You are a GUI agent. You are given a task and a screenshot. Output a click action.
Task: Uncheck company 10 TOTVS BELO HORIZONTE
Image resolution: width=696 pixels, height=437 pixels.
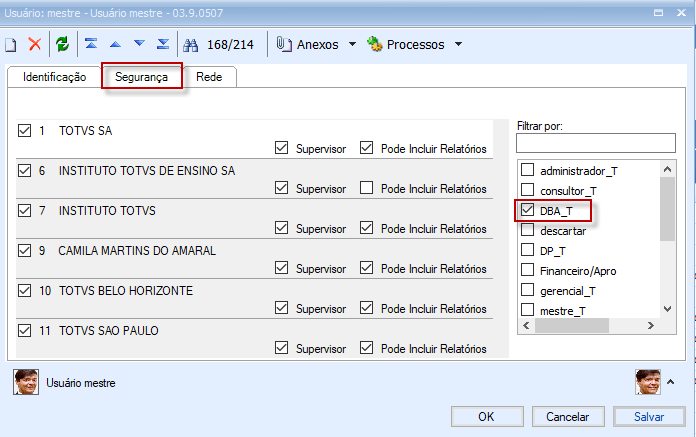[24, 290]
